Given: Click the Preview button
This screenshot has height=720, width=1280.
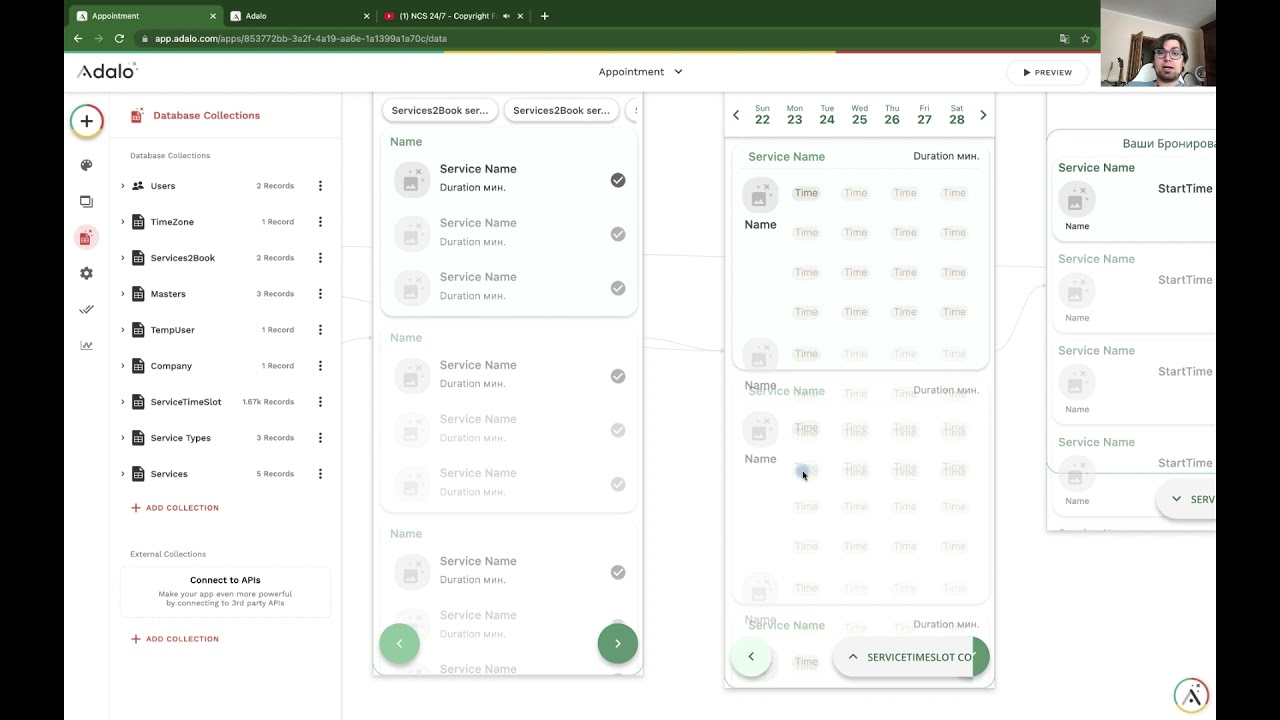Looking at the screenshot, I should 1048,72.
